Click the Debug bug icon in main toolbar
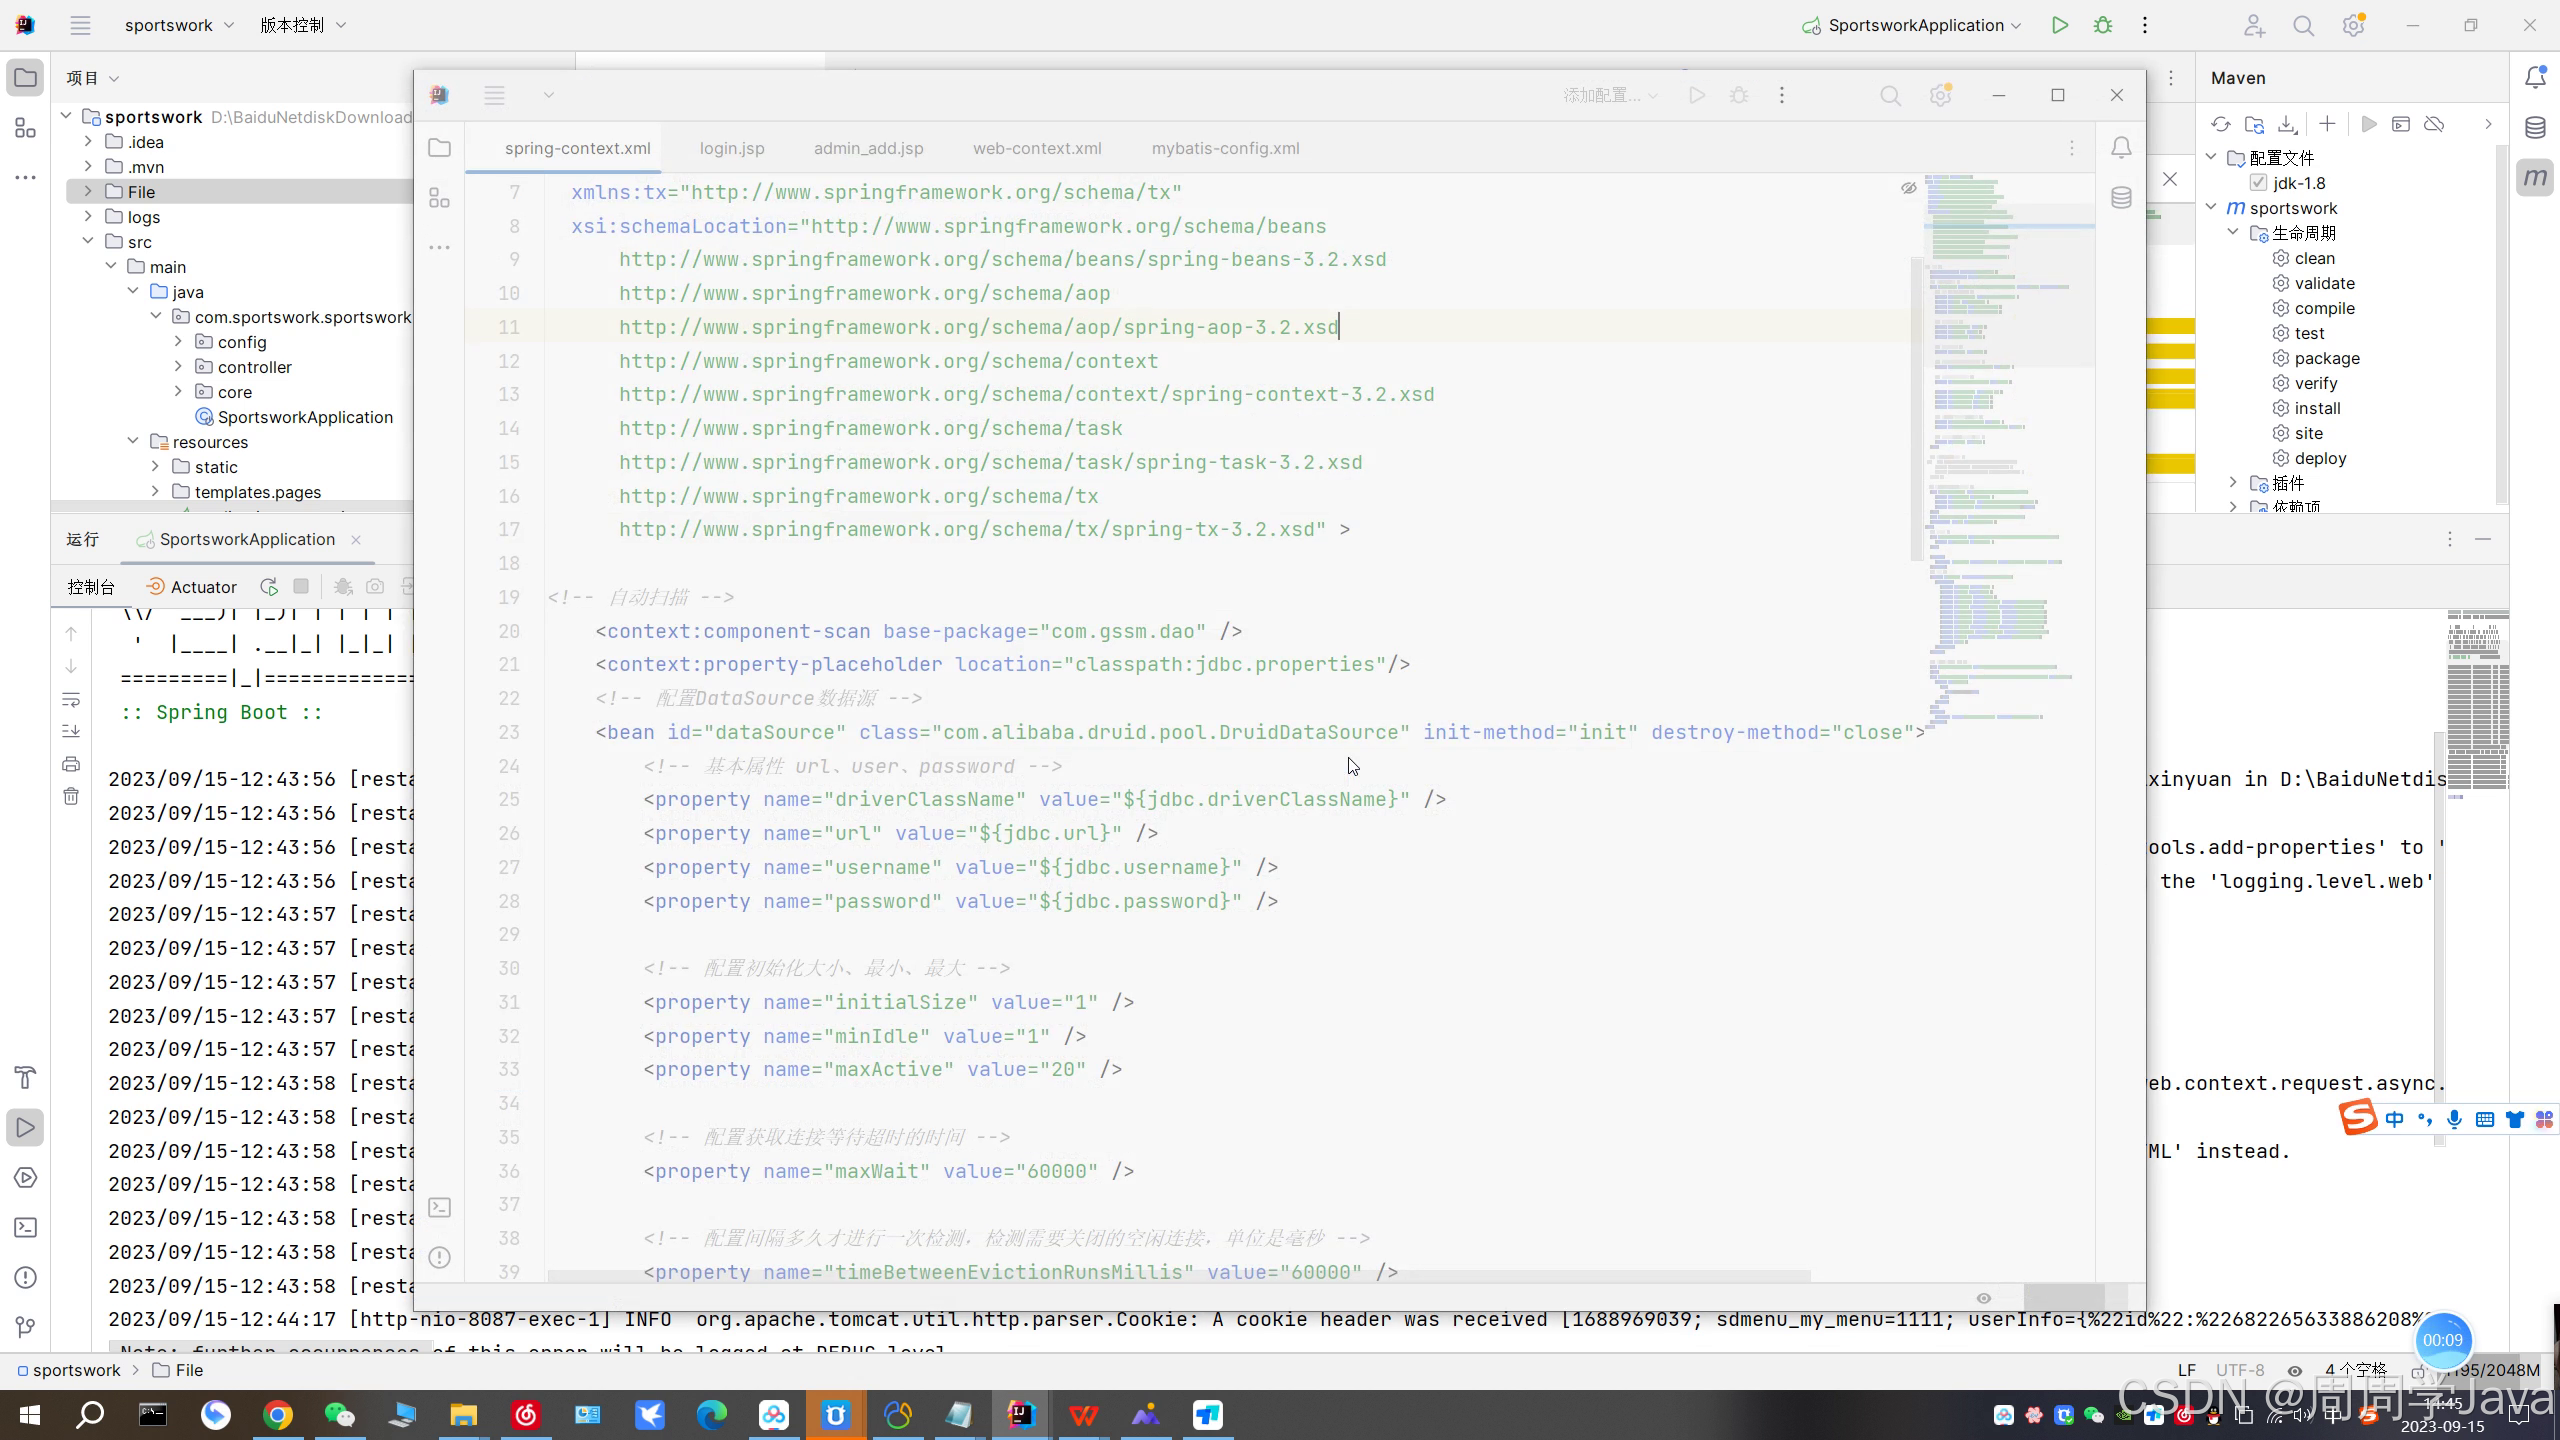 tap(2103, 26)
